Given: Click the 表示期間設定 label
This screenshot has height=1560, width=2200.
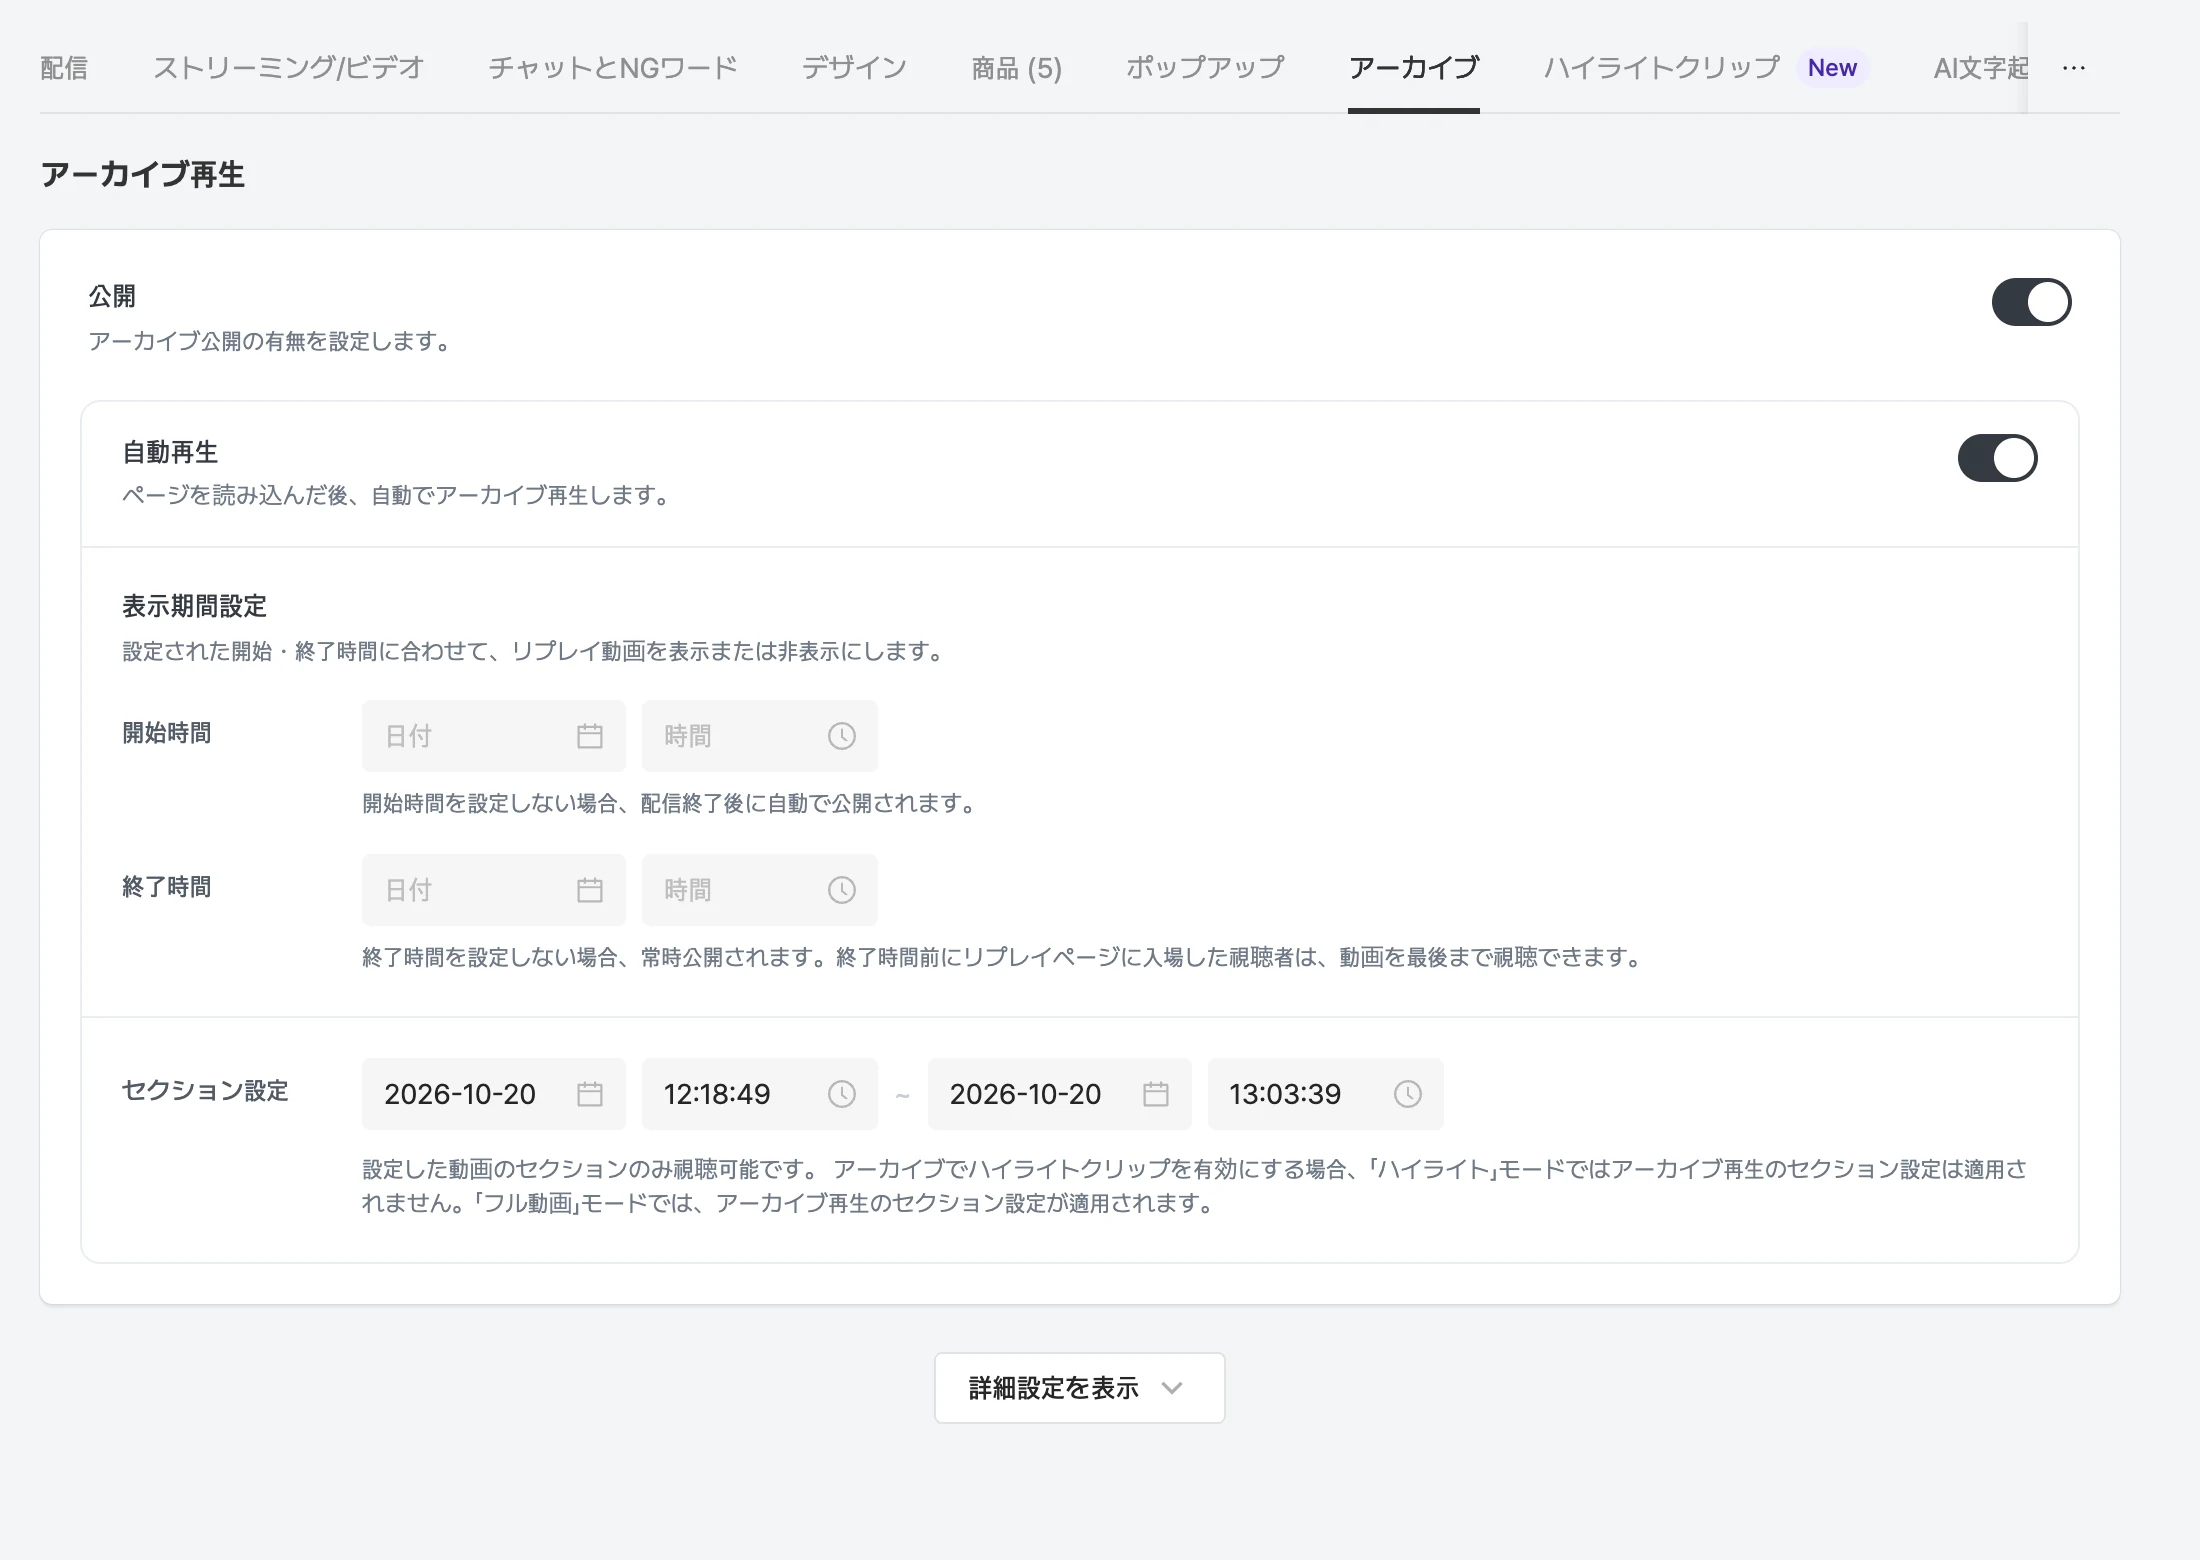Looking at the screenshot, I should [x=195, y=606].
